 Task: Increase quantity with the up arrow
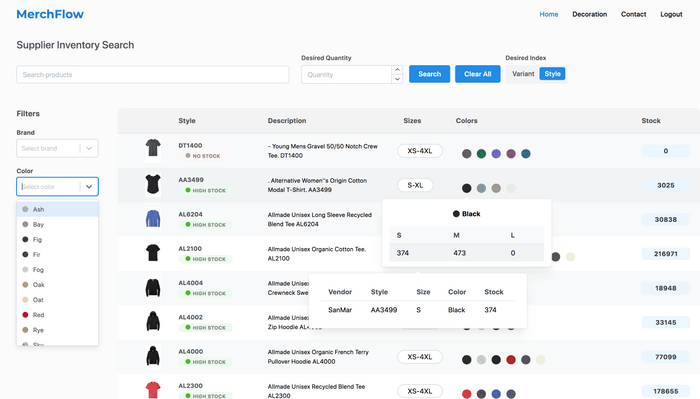click(397, 70)
